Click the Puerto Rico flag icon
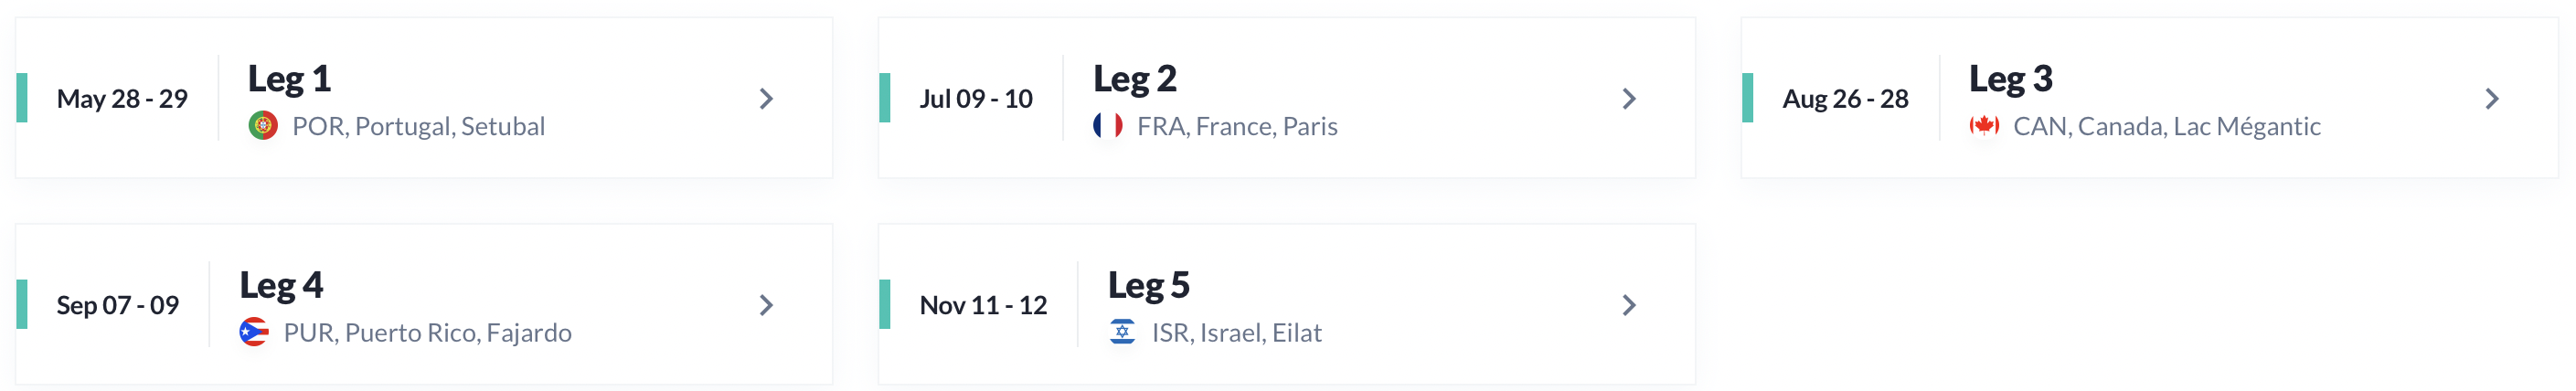The width and height of the screenshot is (2576, 391). click(x=254, y=332)
